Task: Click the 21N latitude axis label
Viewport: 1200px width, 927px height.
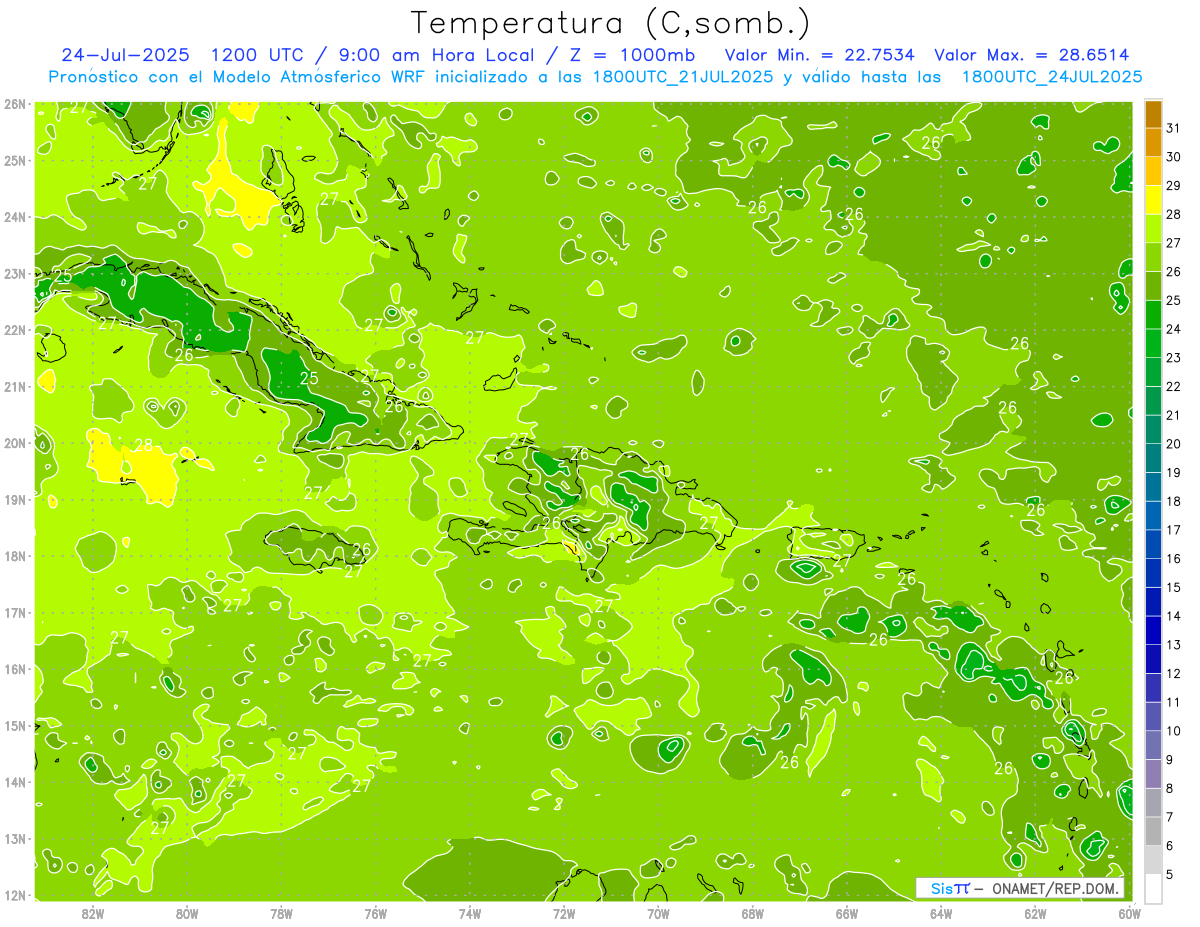Action: pyautogui.click(x=14, y=386)
